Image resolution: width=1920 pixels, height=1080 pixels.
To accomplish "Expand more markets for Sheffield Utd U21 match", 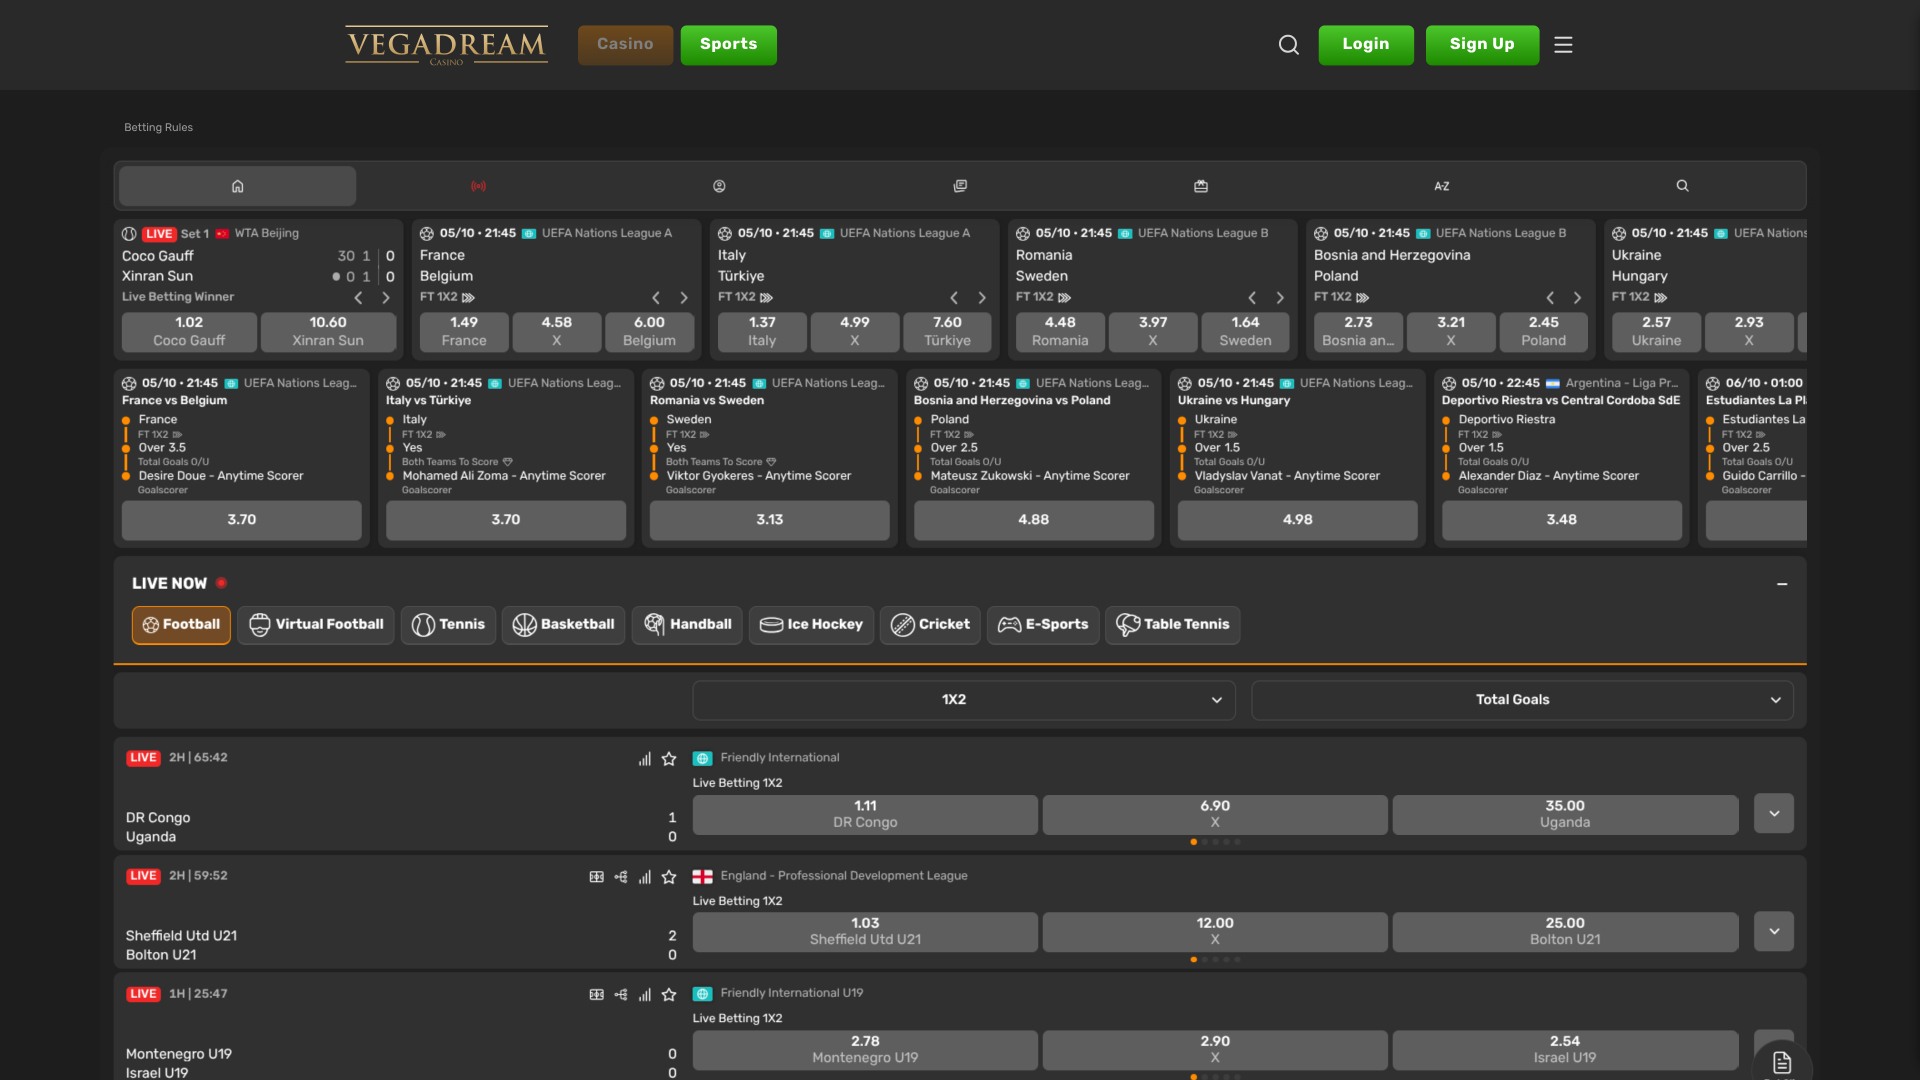I will pos(1774,932).
